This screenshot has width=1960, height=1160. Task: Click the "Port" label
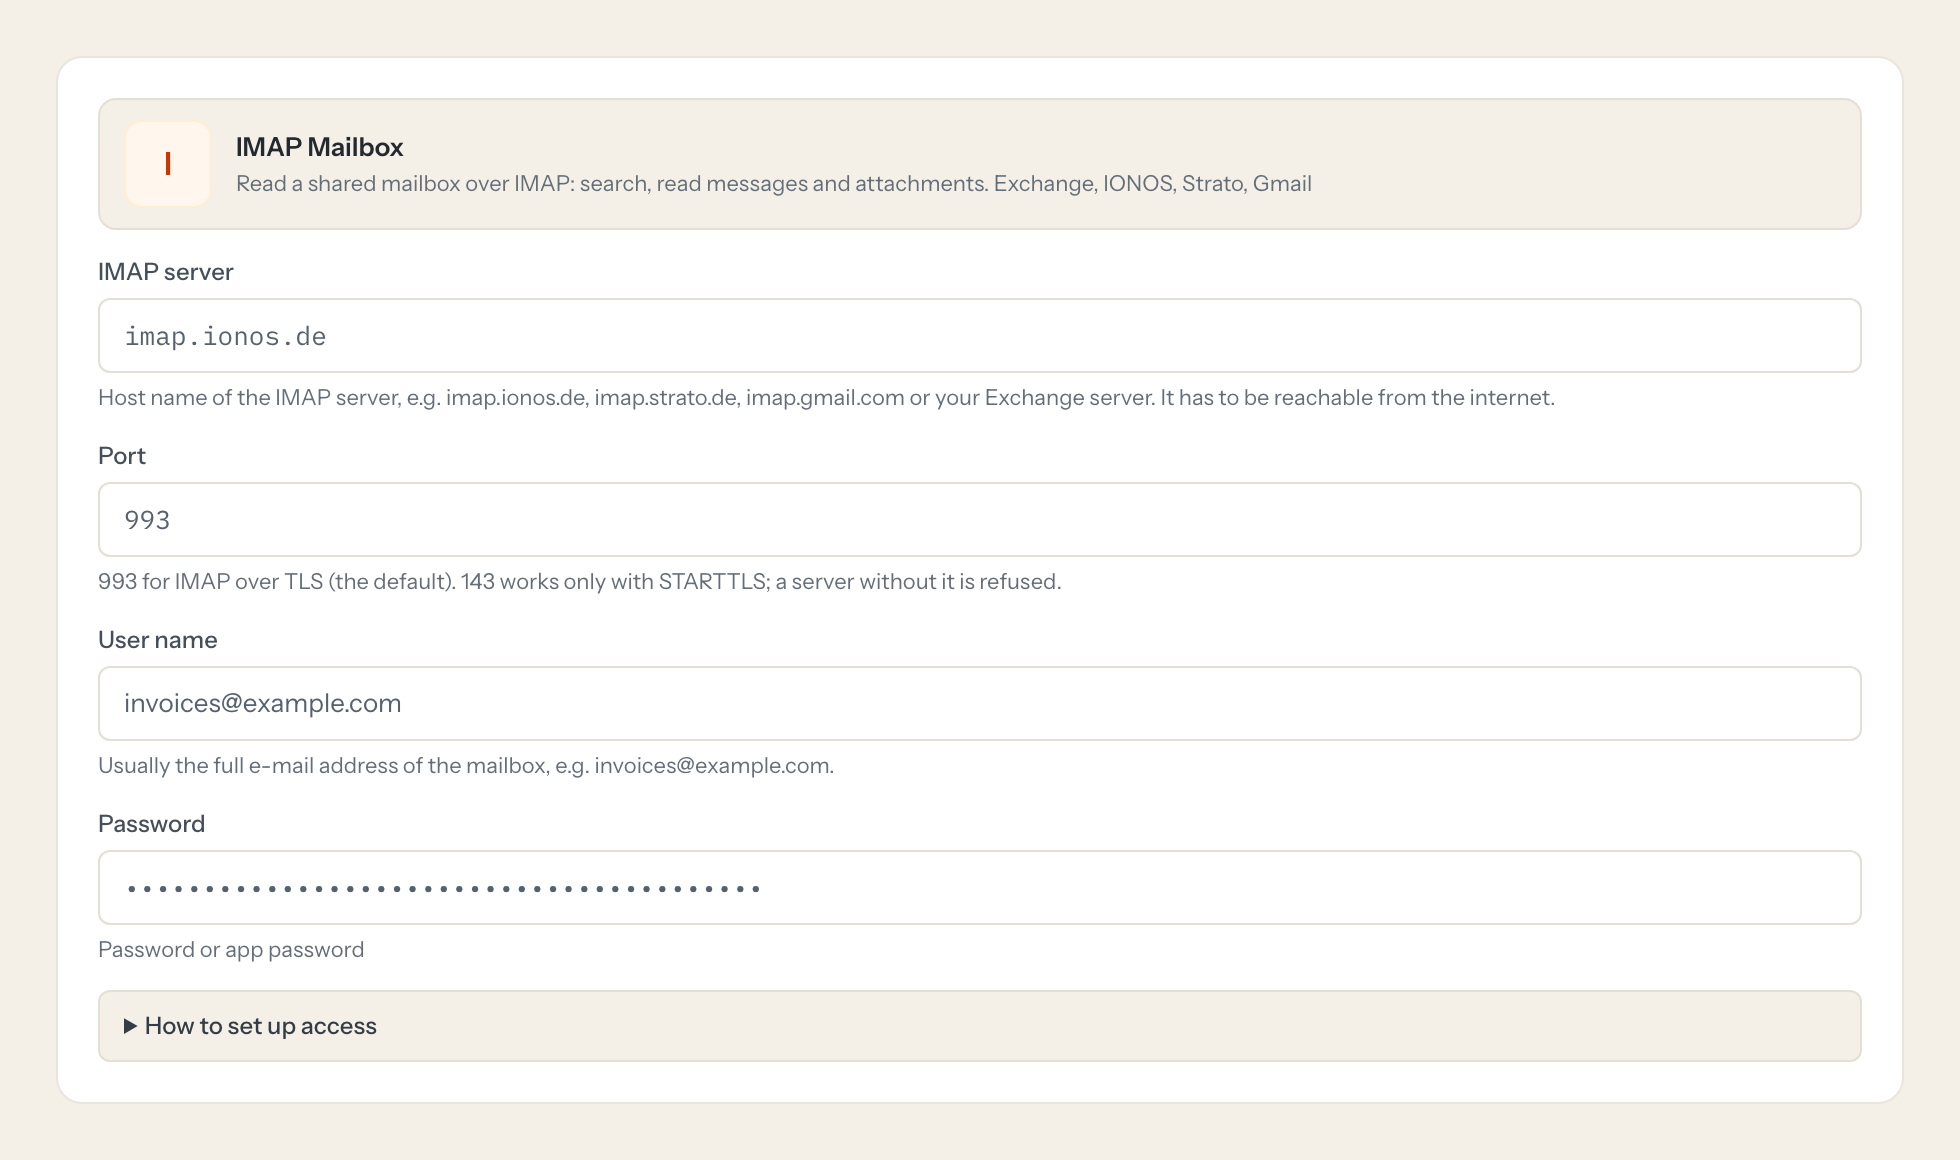tap(122, 456)
